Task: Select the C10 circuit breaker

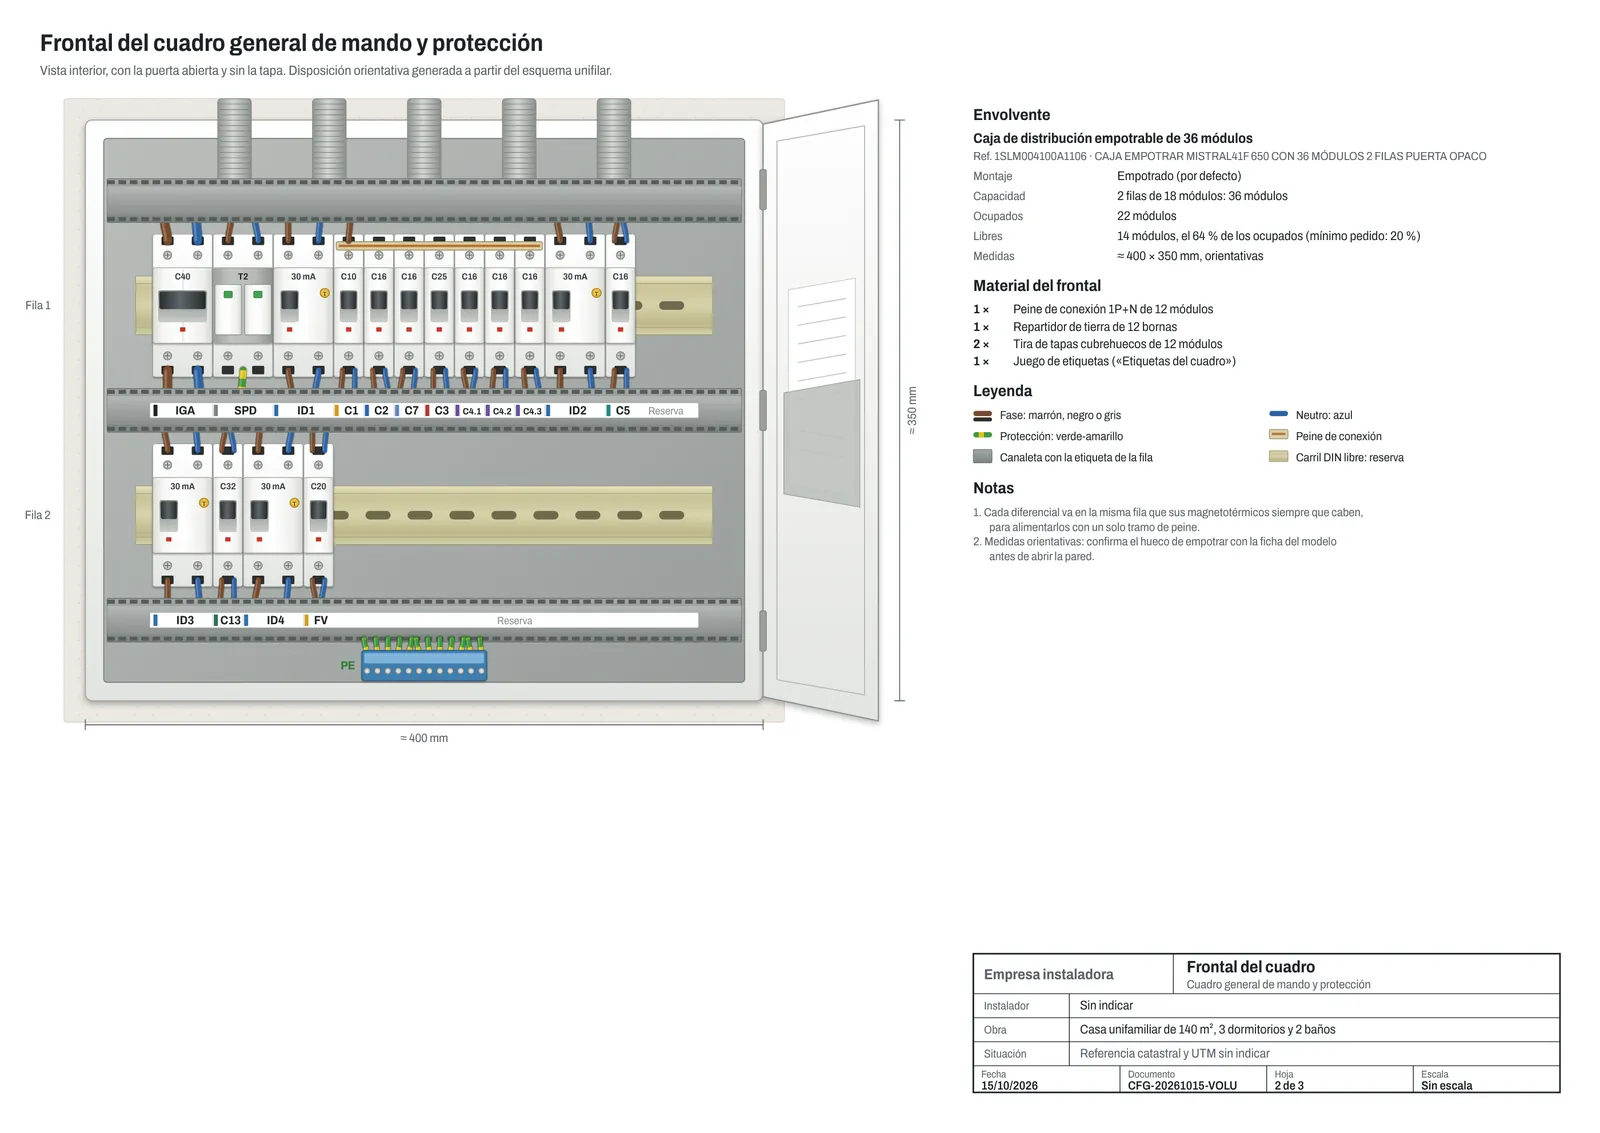Action: pyautogui.click(x=348, y=306)
